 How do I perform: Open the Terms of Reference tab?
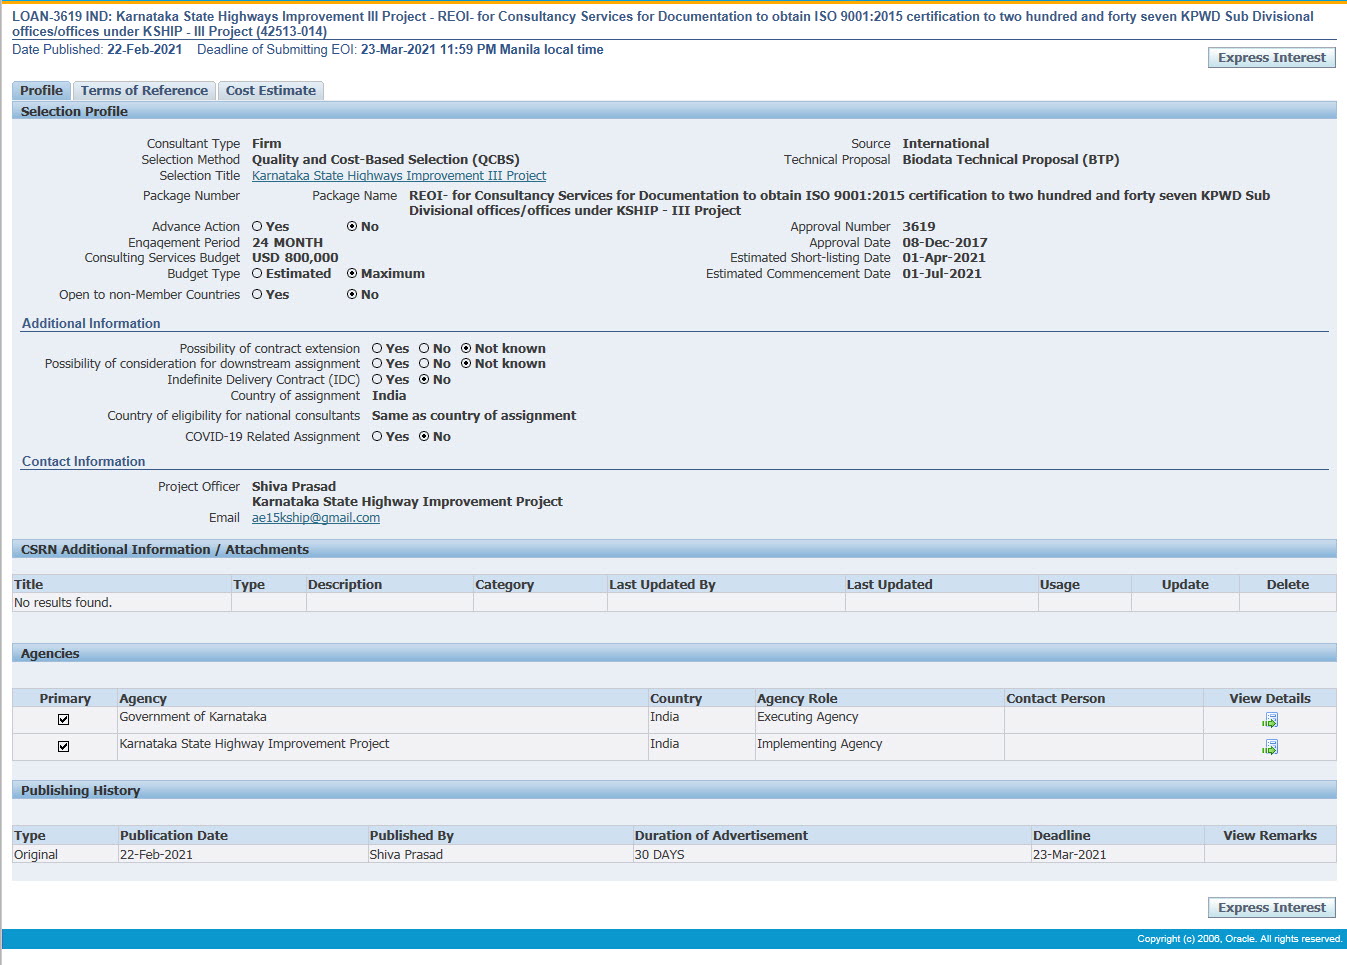144,91
